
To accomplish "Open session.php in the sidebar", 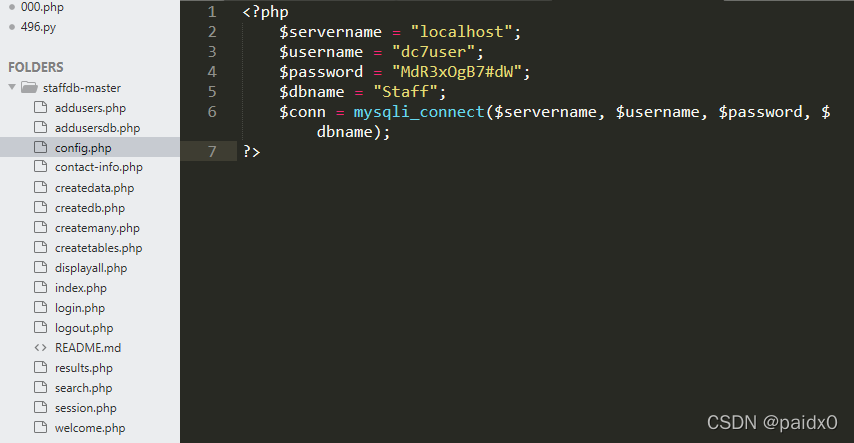I will click(86, 408).
